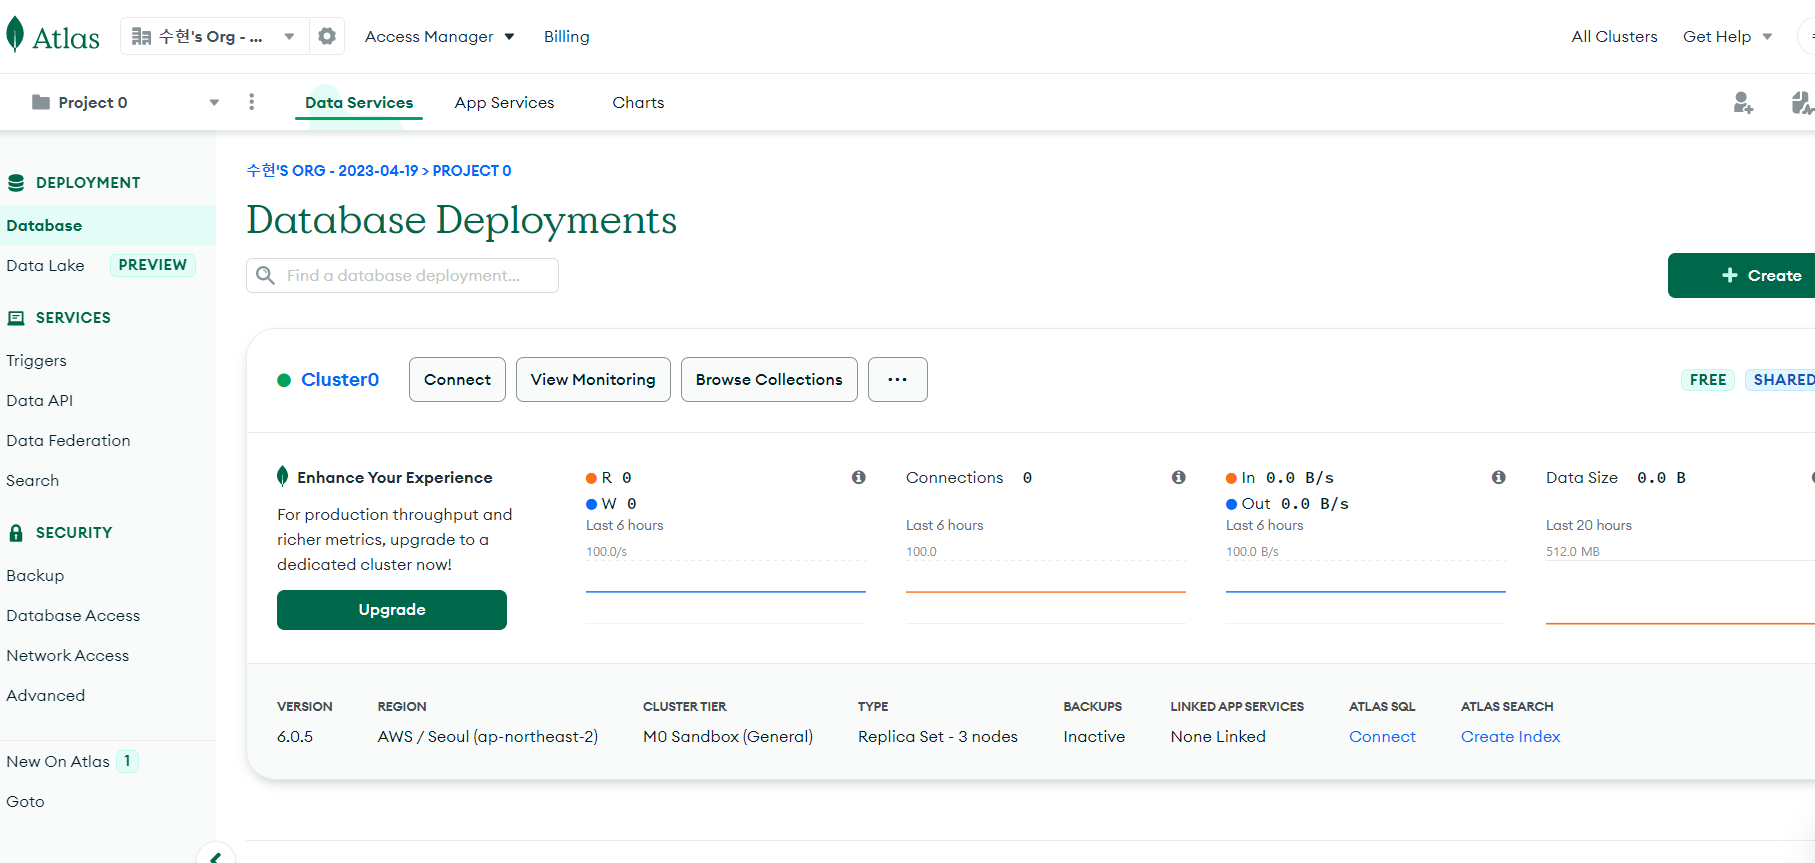The width and height of the screenshot is (1815, 863).
Task: Open Database Access settings
Action: coord(73,615)
